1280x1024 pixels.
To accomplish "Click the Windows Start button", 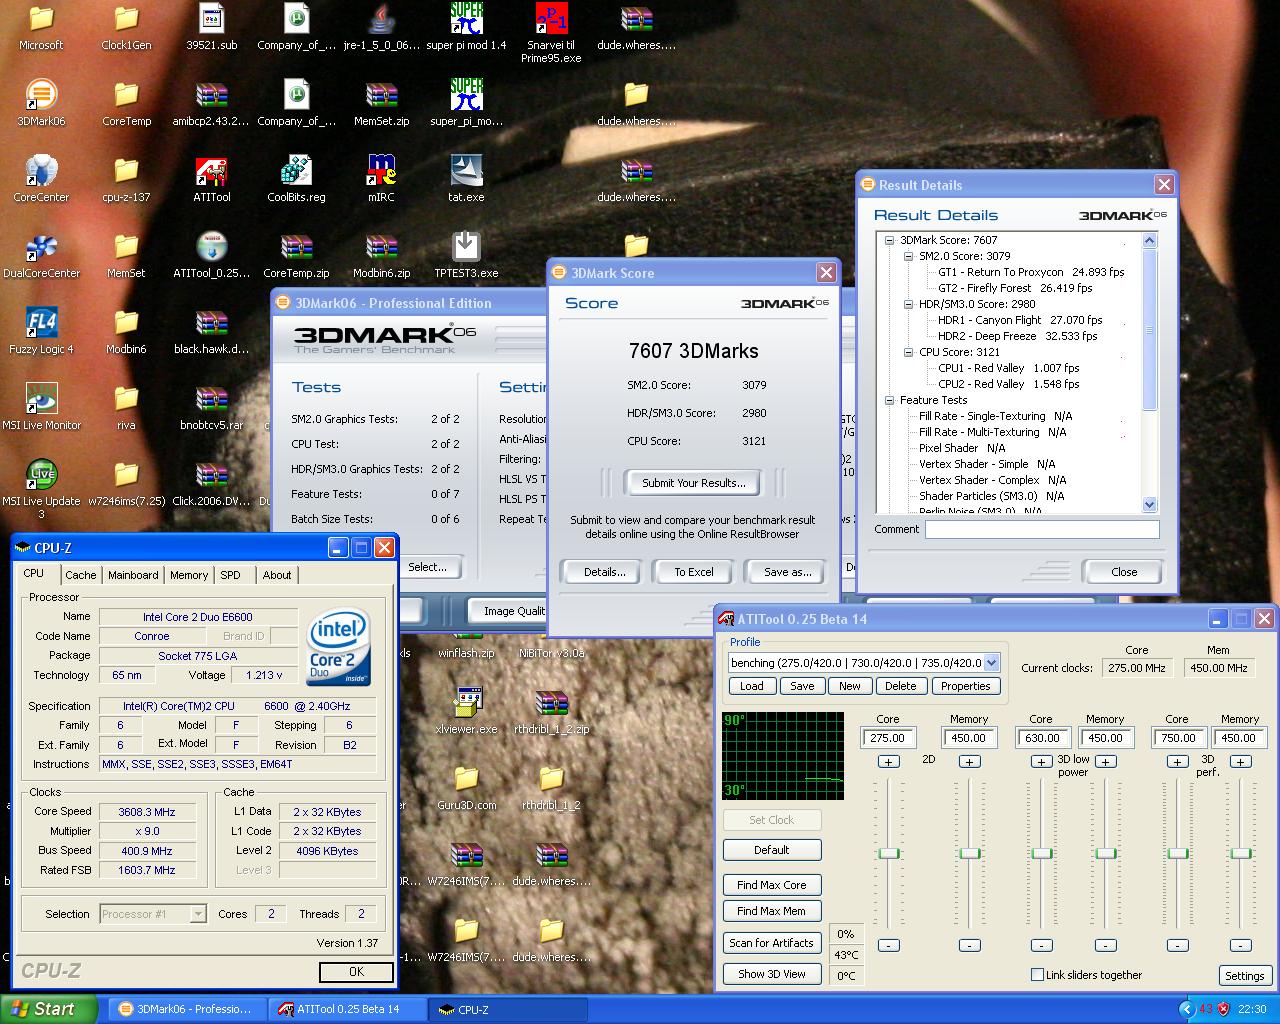I will [49, 1009].
